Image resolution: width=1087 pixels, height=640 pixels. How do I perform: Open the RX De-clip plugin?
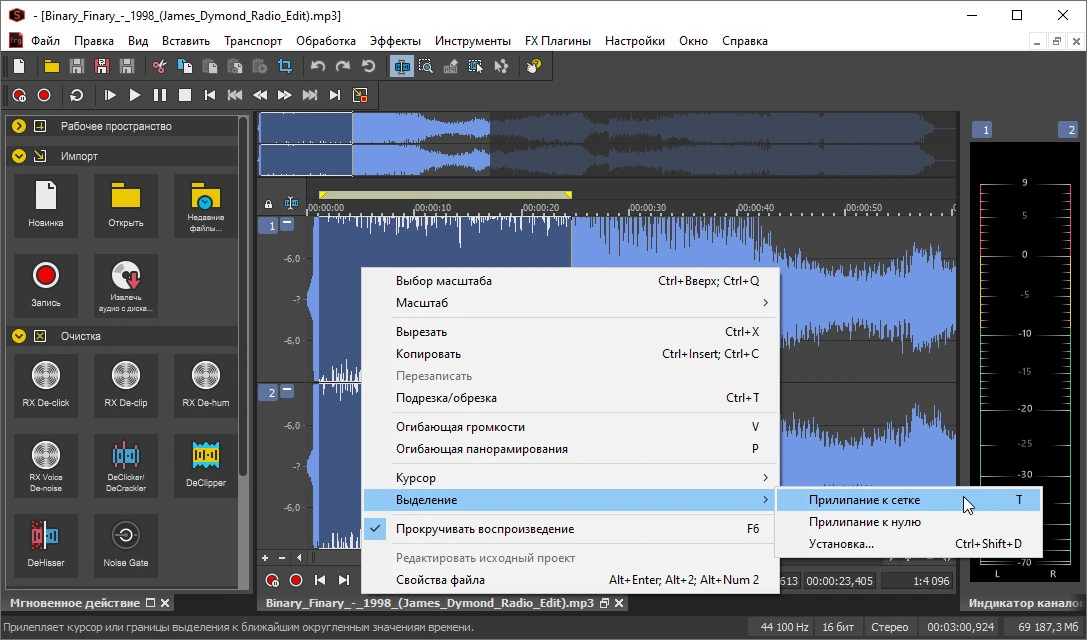[125, 385]
